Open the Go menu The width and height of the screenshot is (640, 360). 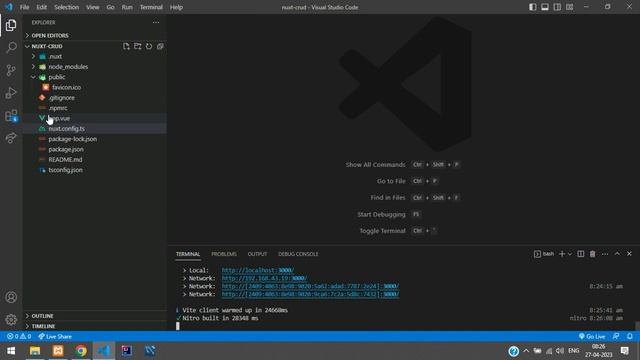pos(110,7)
